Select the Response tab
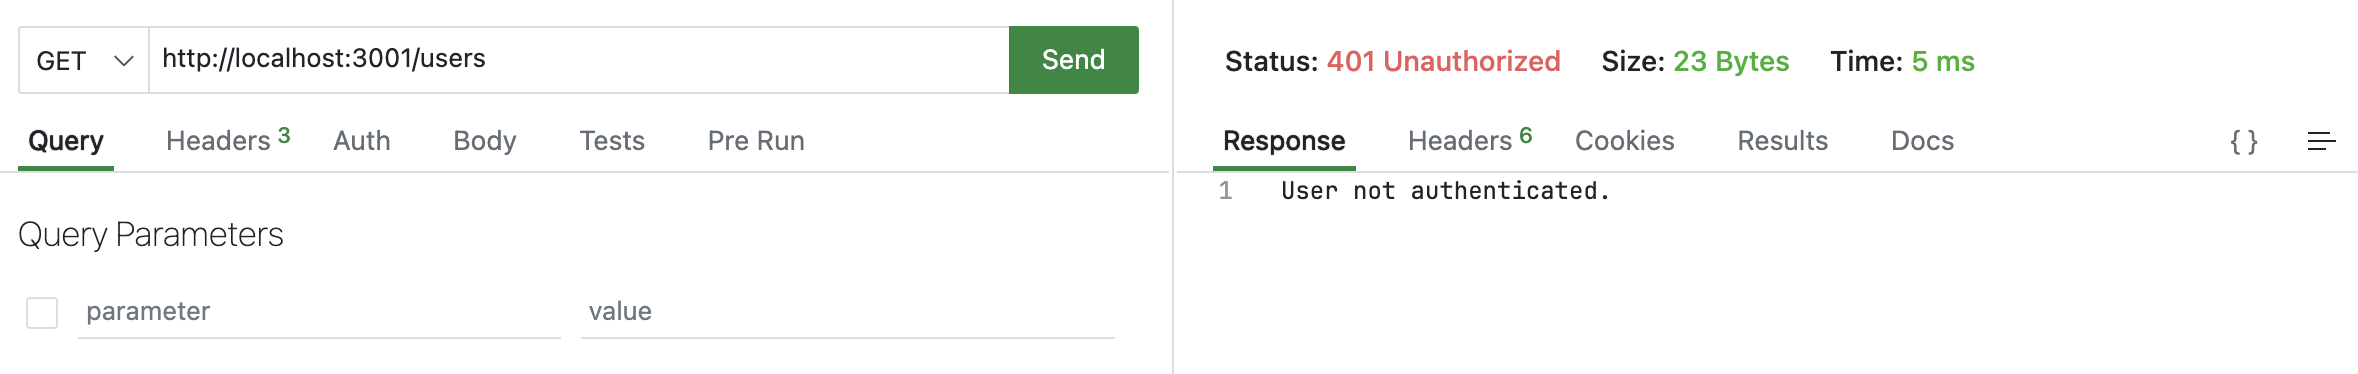The height and width of the screenshot is (374, 2358). click(x=1284, y=141)
